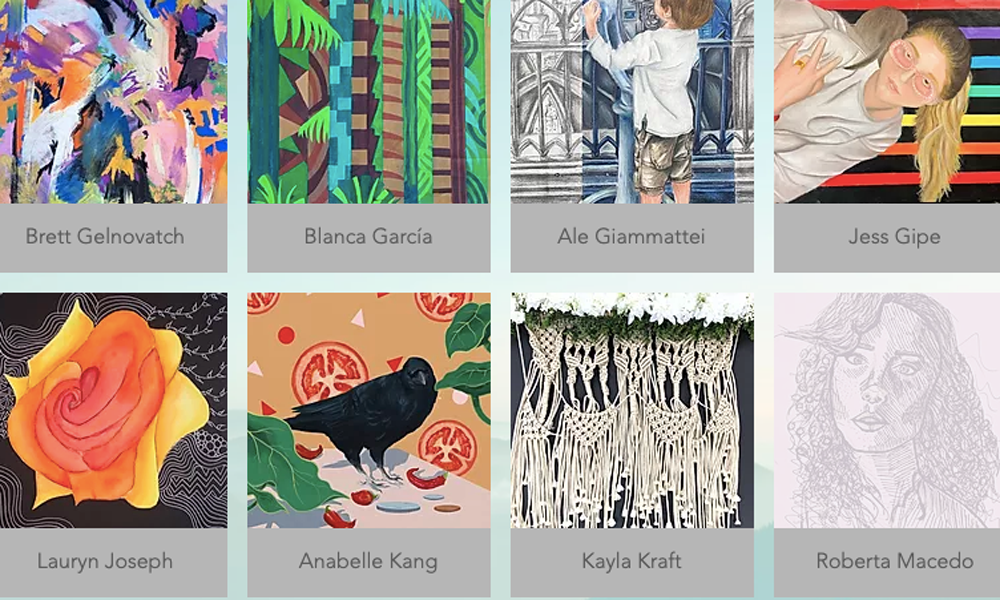Image resolution: width=1000 pixels, height=600 pixels.
Task: View Ale Giammattei's boy drawing thumbnail
Action: [x=632, y=101]
